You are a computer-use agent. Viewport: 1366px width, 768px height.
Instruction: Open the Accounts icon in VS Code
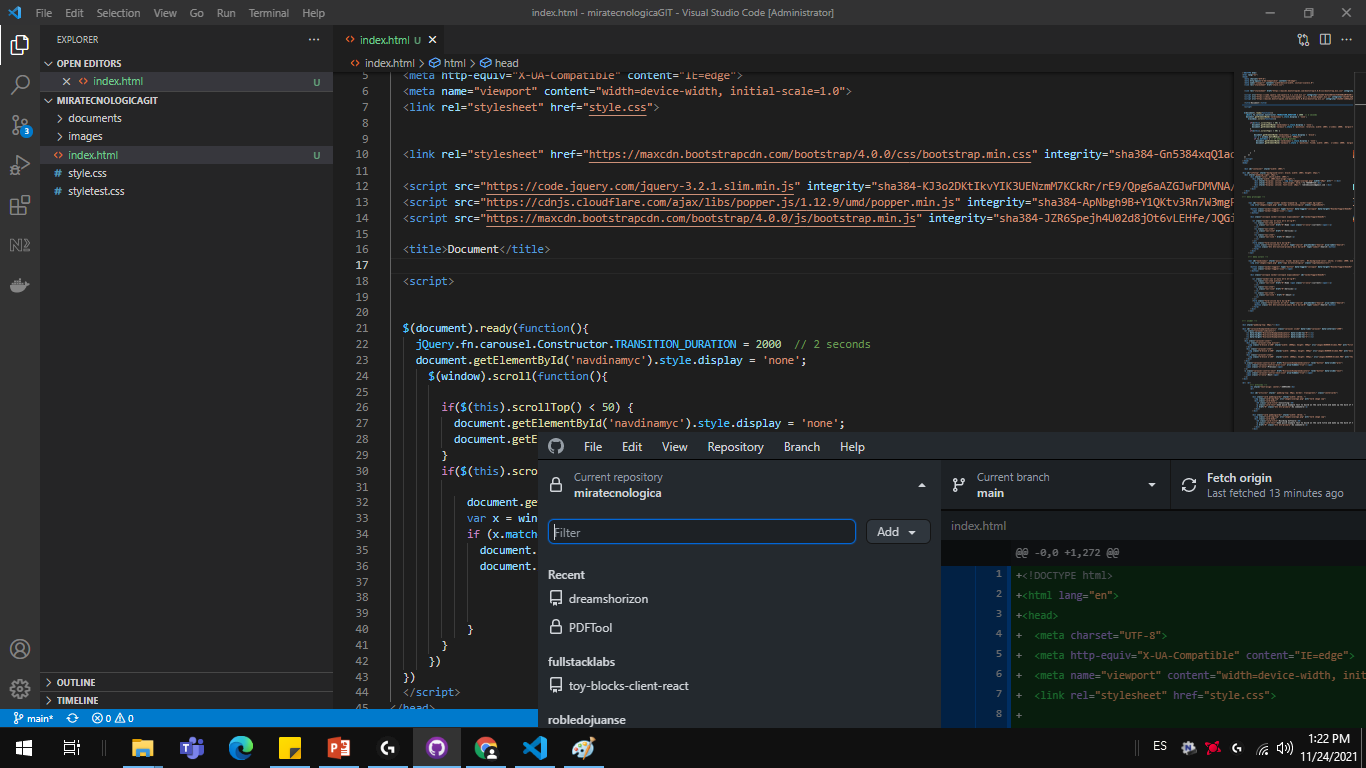pos(20,649)
